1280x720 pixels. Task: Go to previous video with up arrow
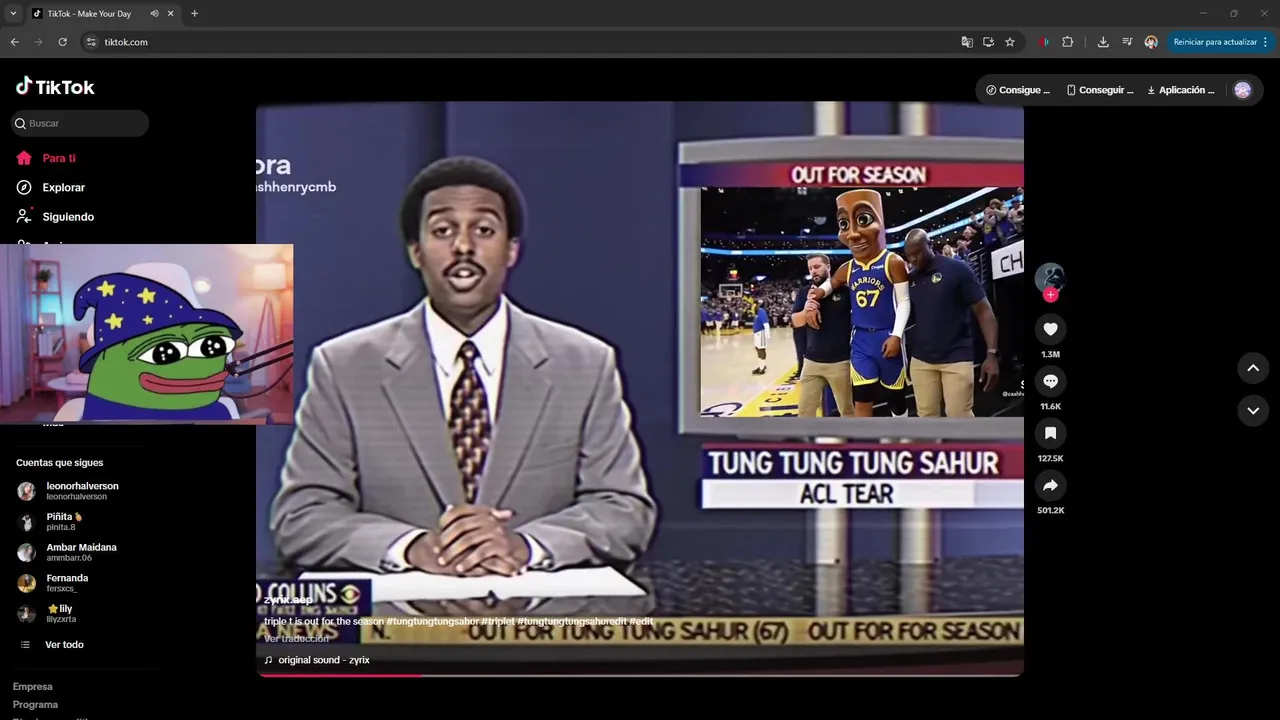(x=1253, y=368)
